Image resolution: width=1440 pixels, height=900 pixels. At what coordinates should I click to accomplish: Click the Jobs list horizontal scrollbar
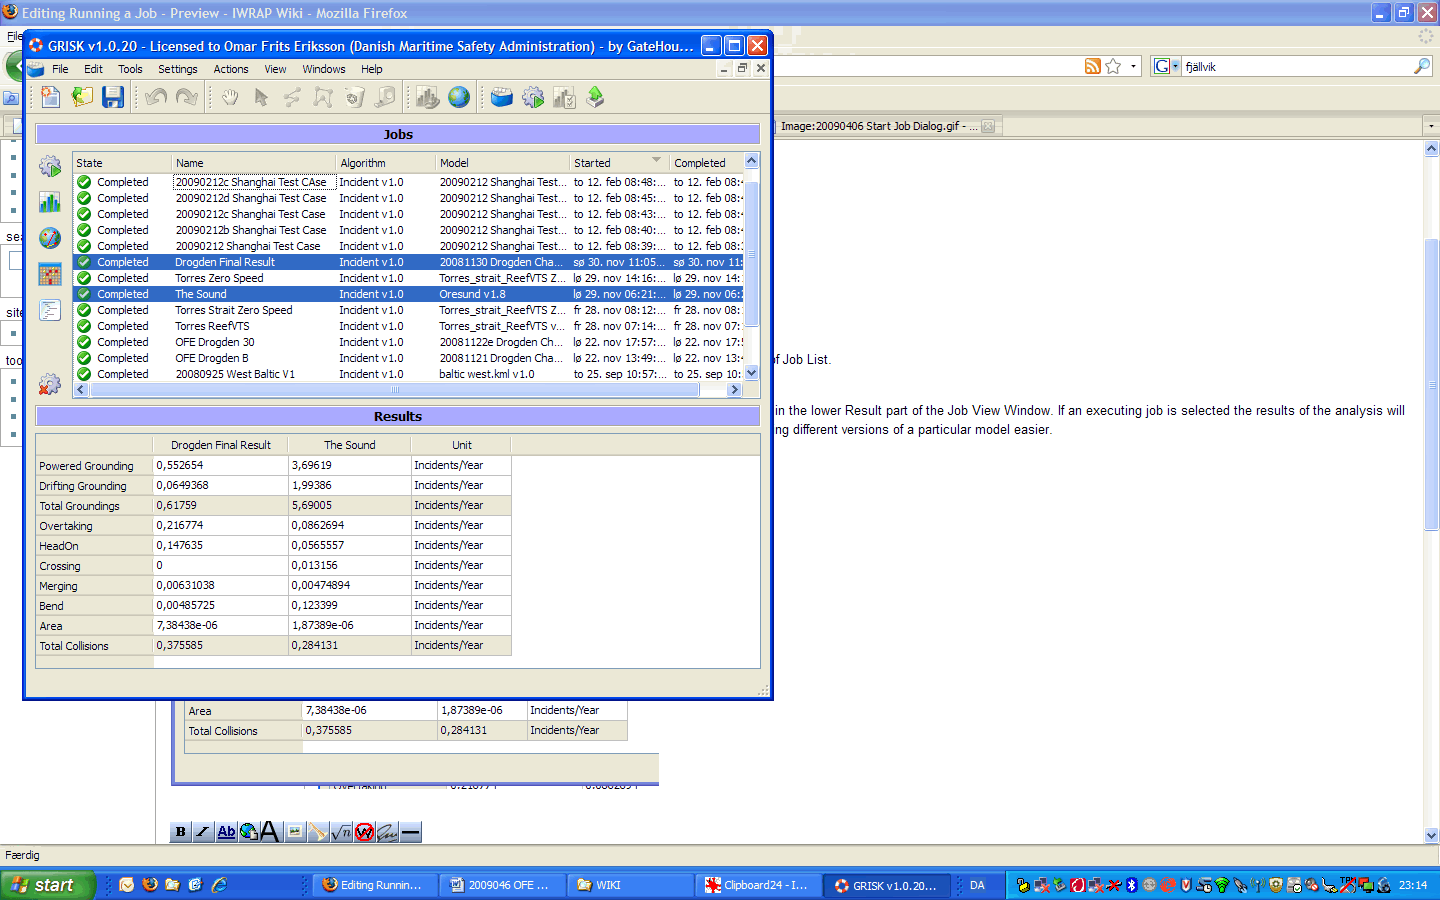tap(394, 390)
